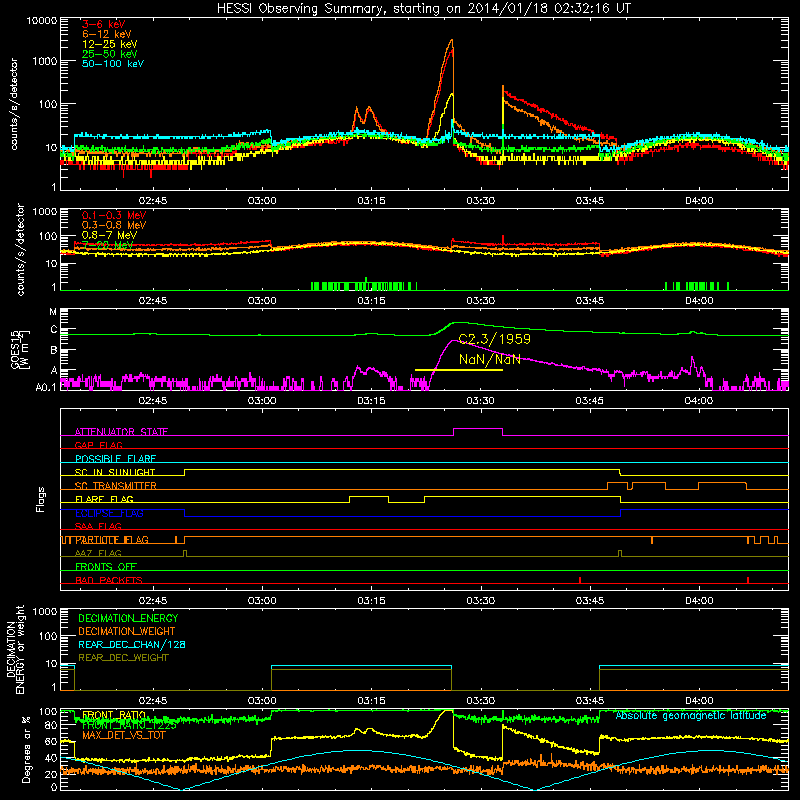Click the SC_TRANSMITTER label
The width and height of the screenshot is (800, 800).
(x=116, y=486)
